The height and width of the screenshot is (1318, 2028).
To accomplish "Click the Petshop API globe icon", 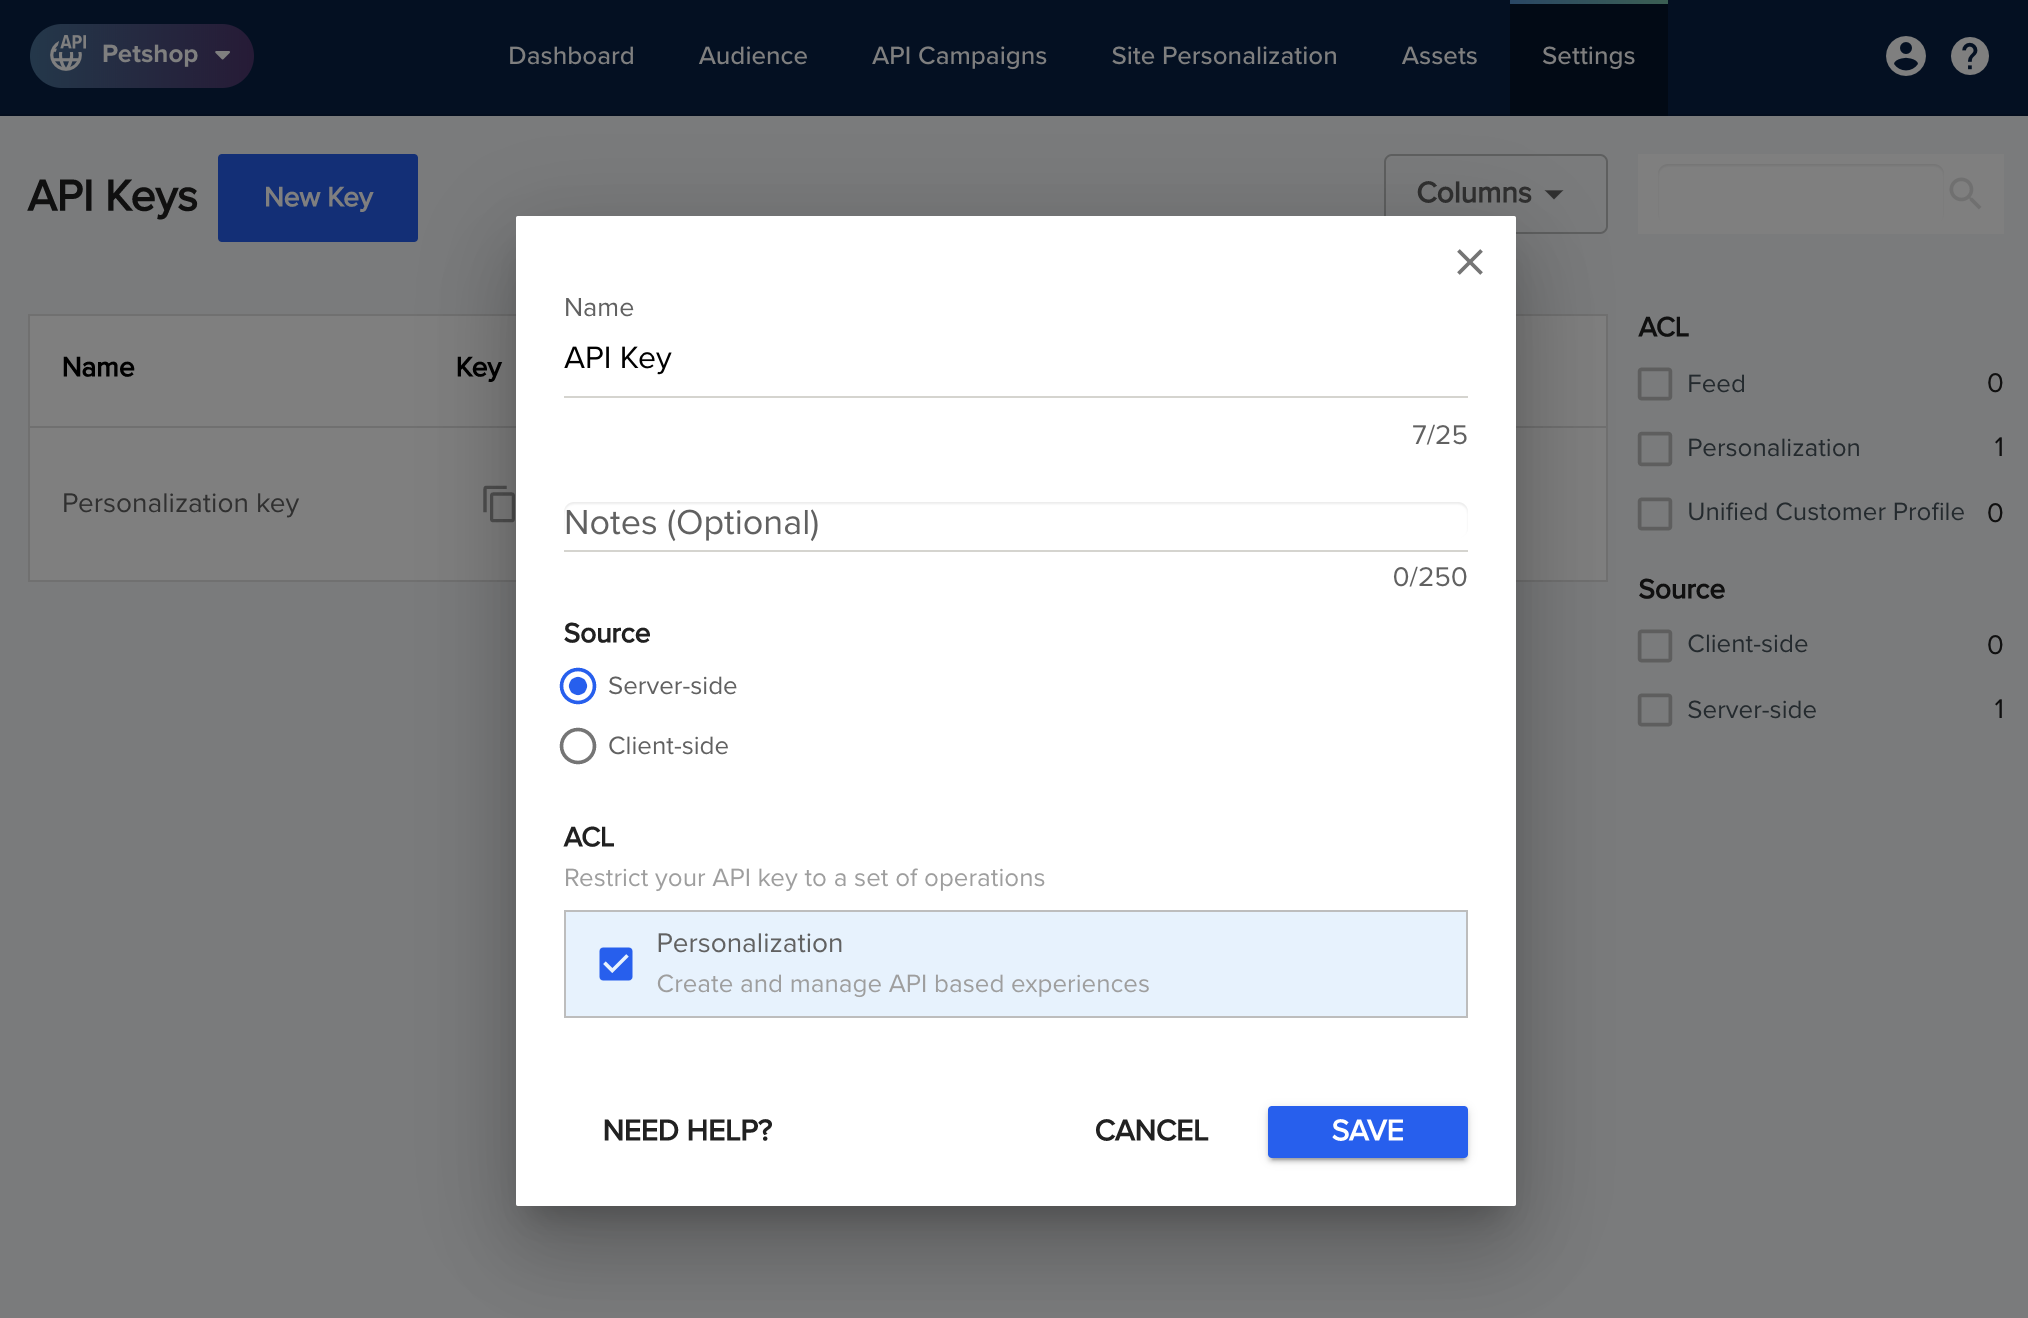I will click(68, 54).
